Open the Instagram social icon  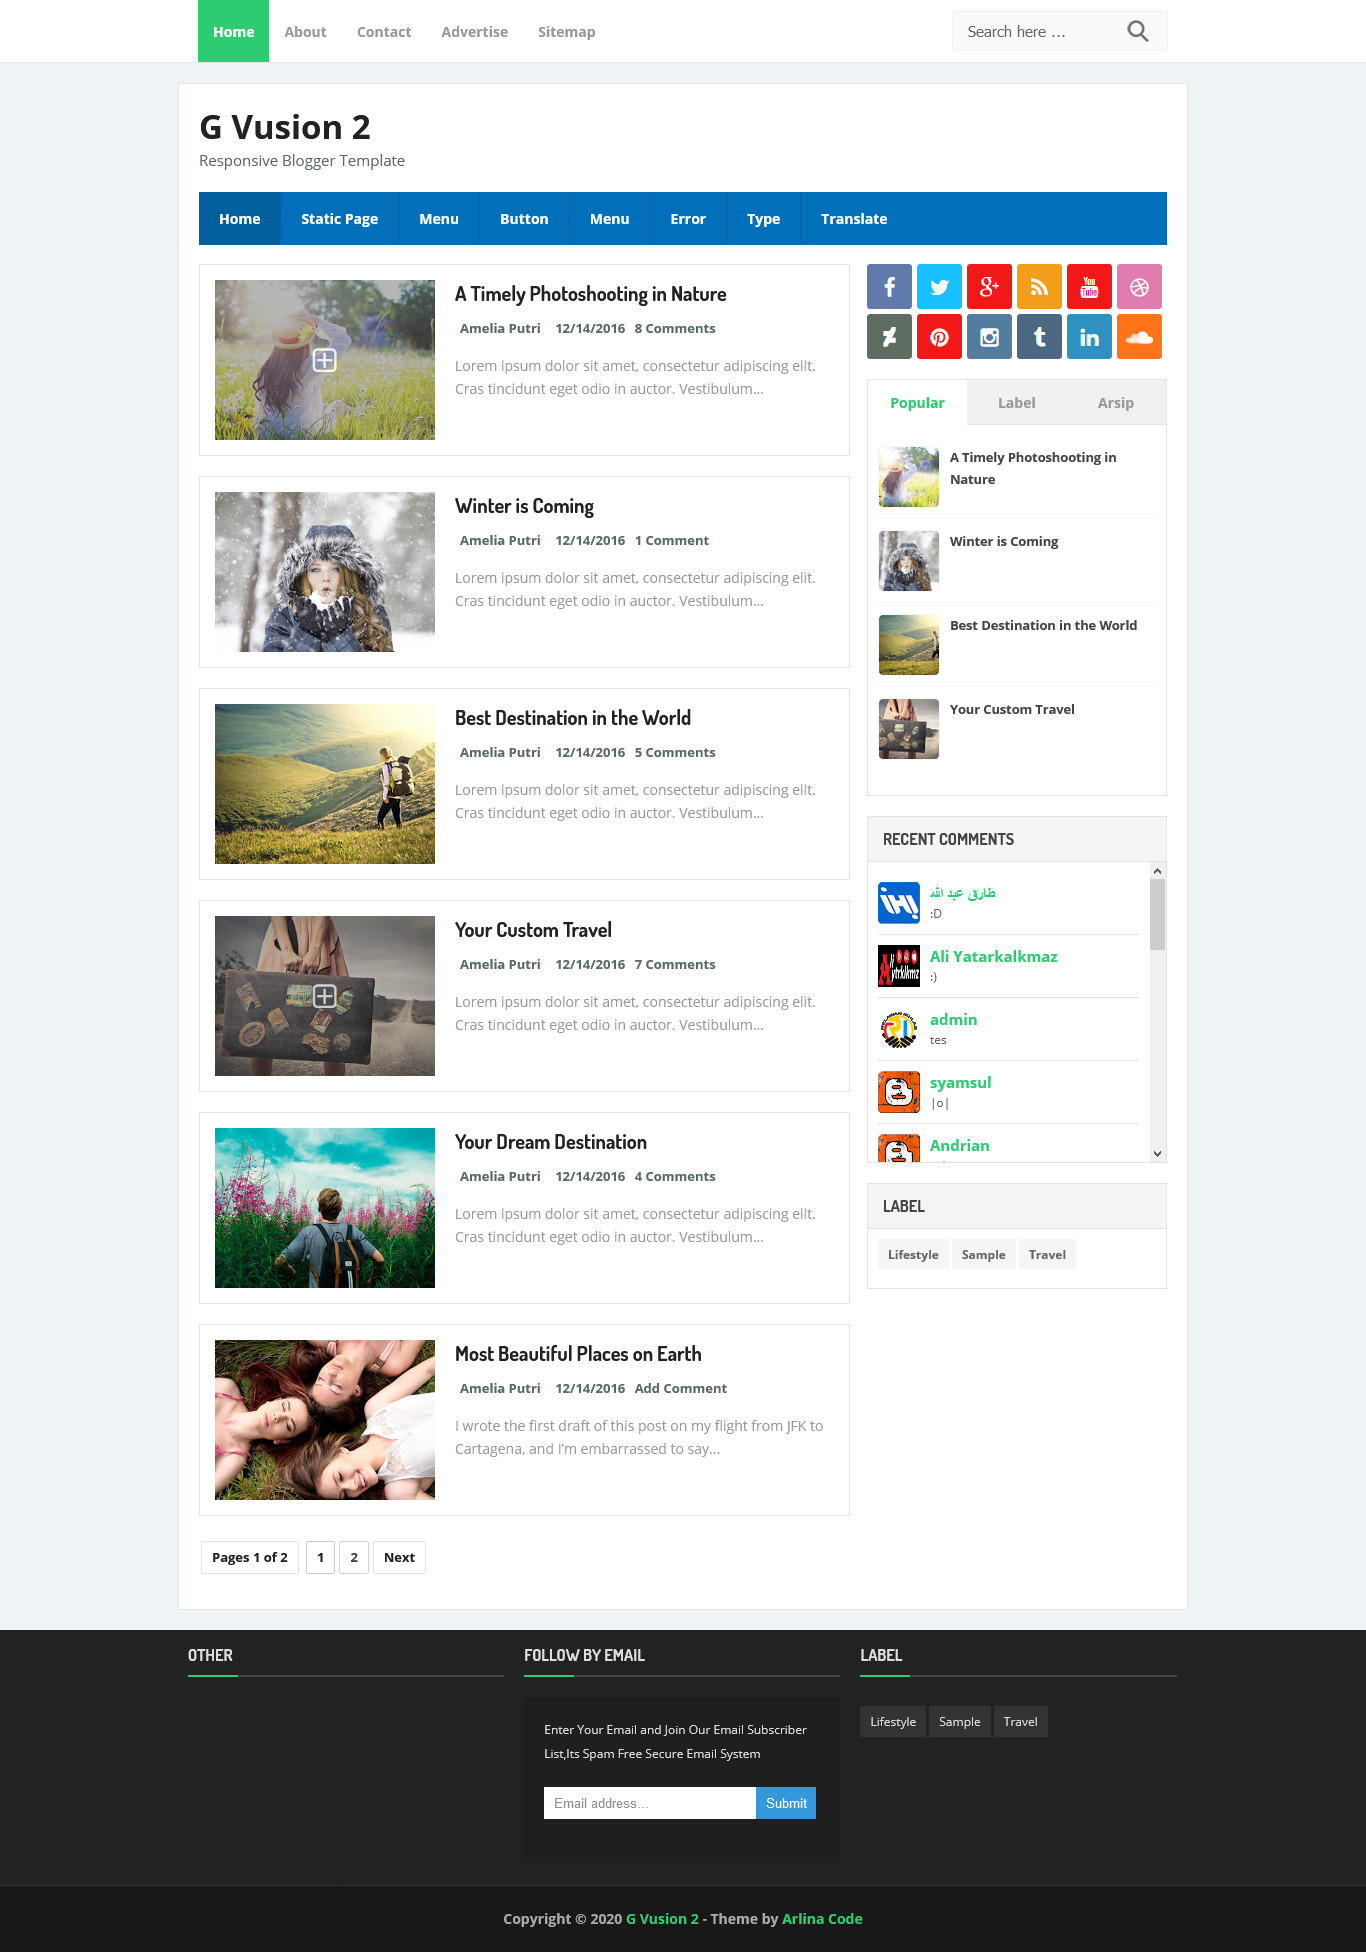[x=989, y=337]
